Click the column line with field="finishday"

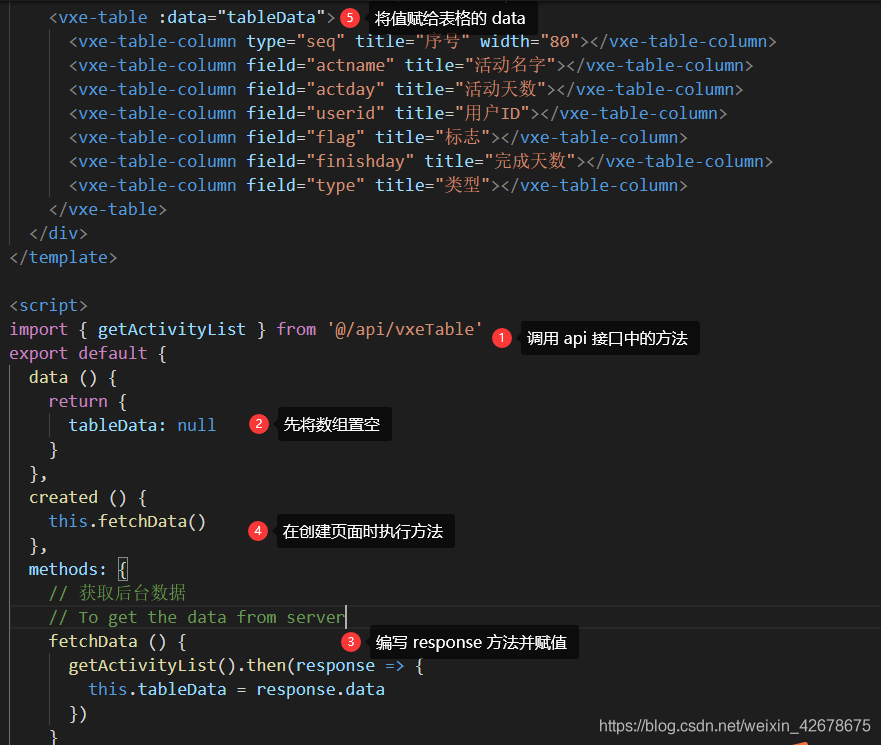click(421, 162)
